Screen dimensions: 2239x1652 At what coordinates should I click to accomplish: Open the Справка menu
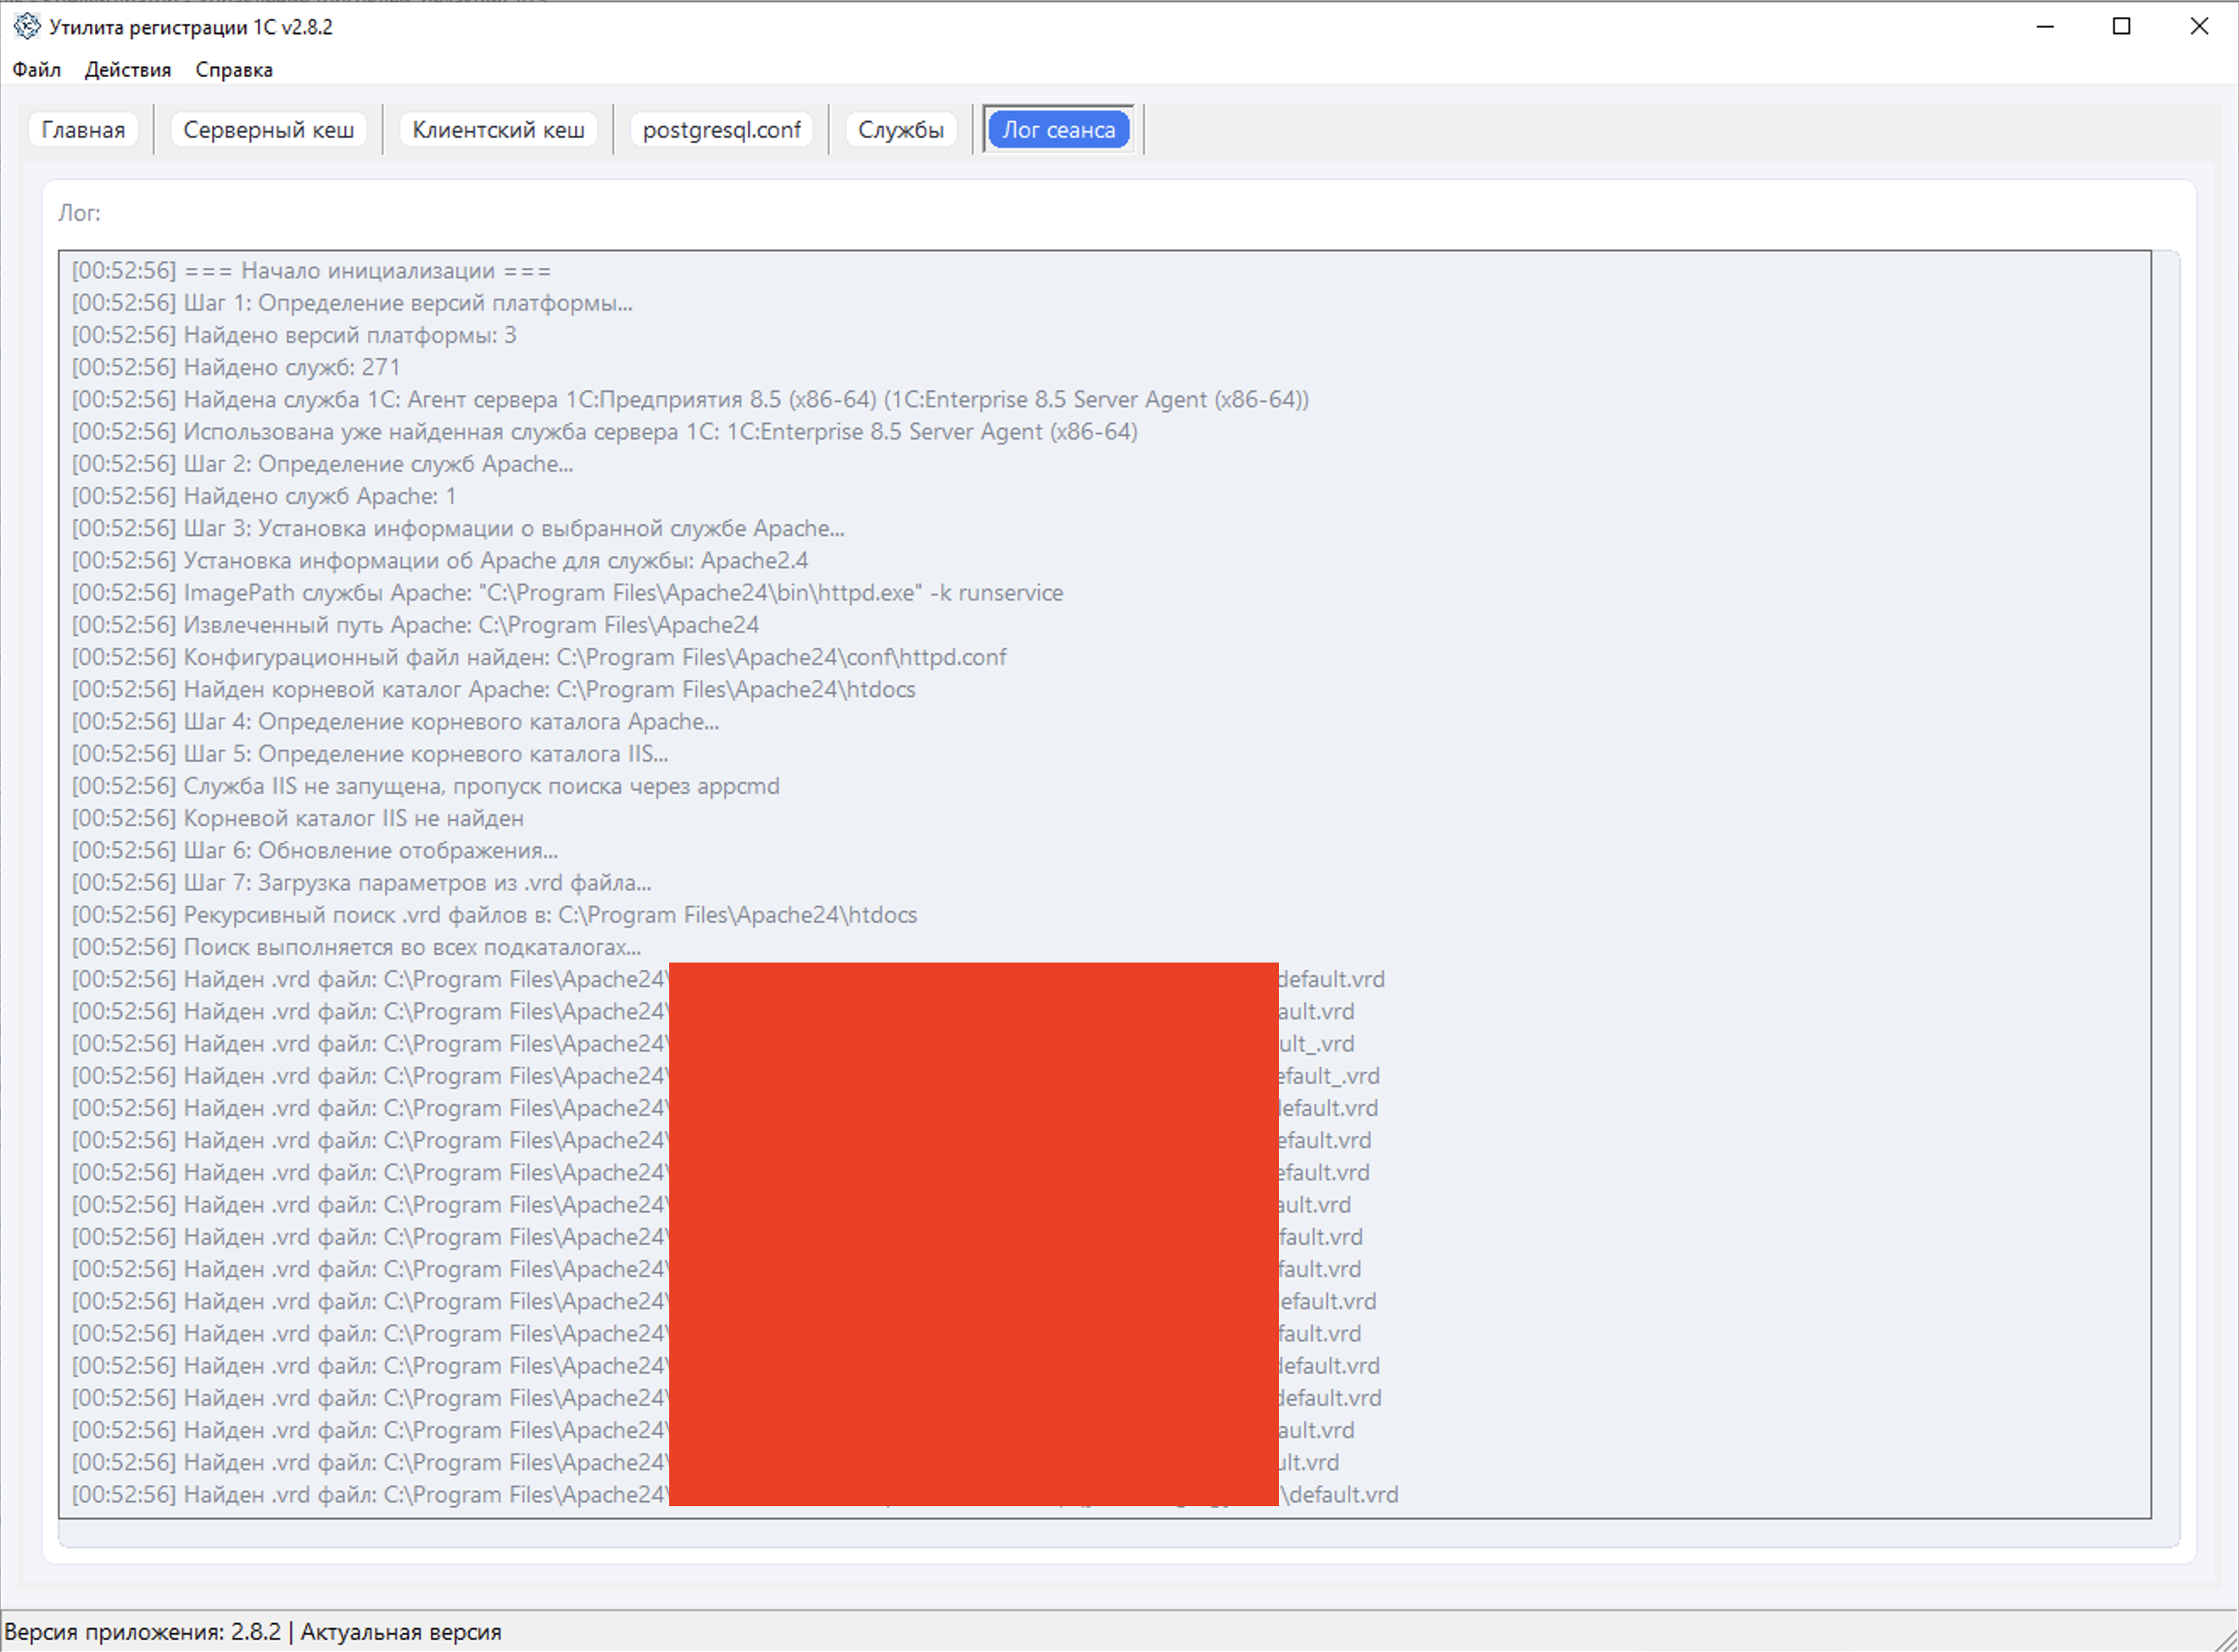pyautogui.click(x=233, y=70)
